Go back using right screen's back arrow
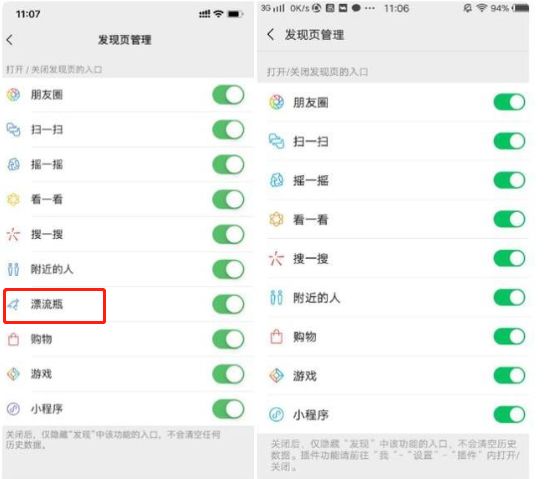 [x=271, y=34]
